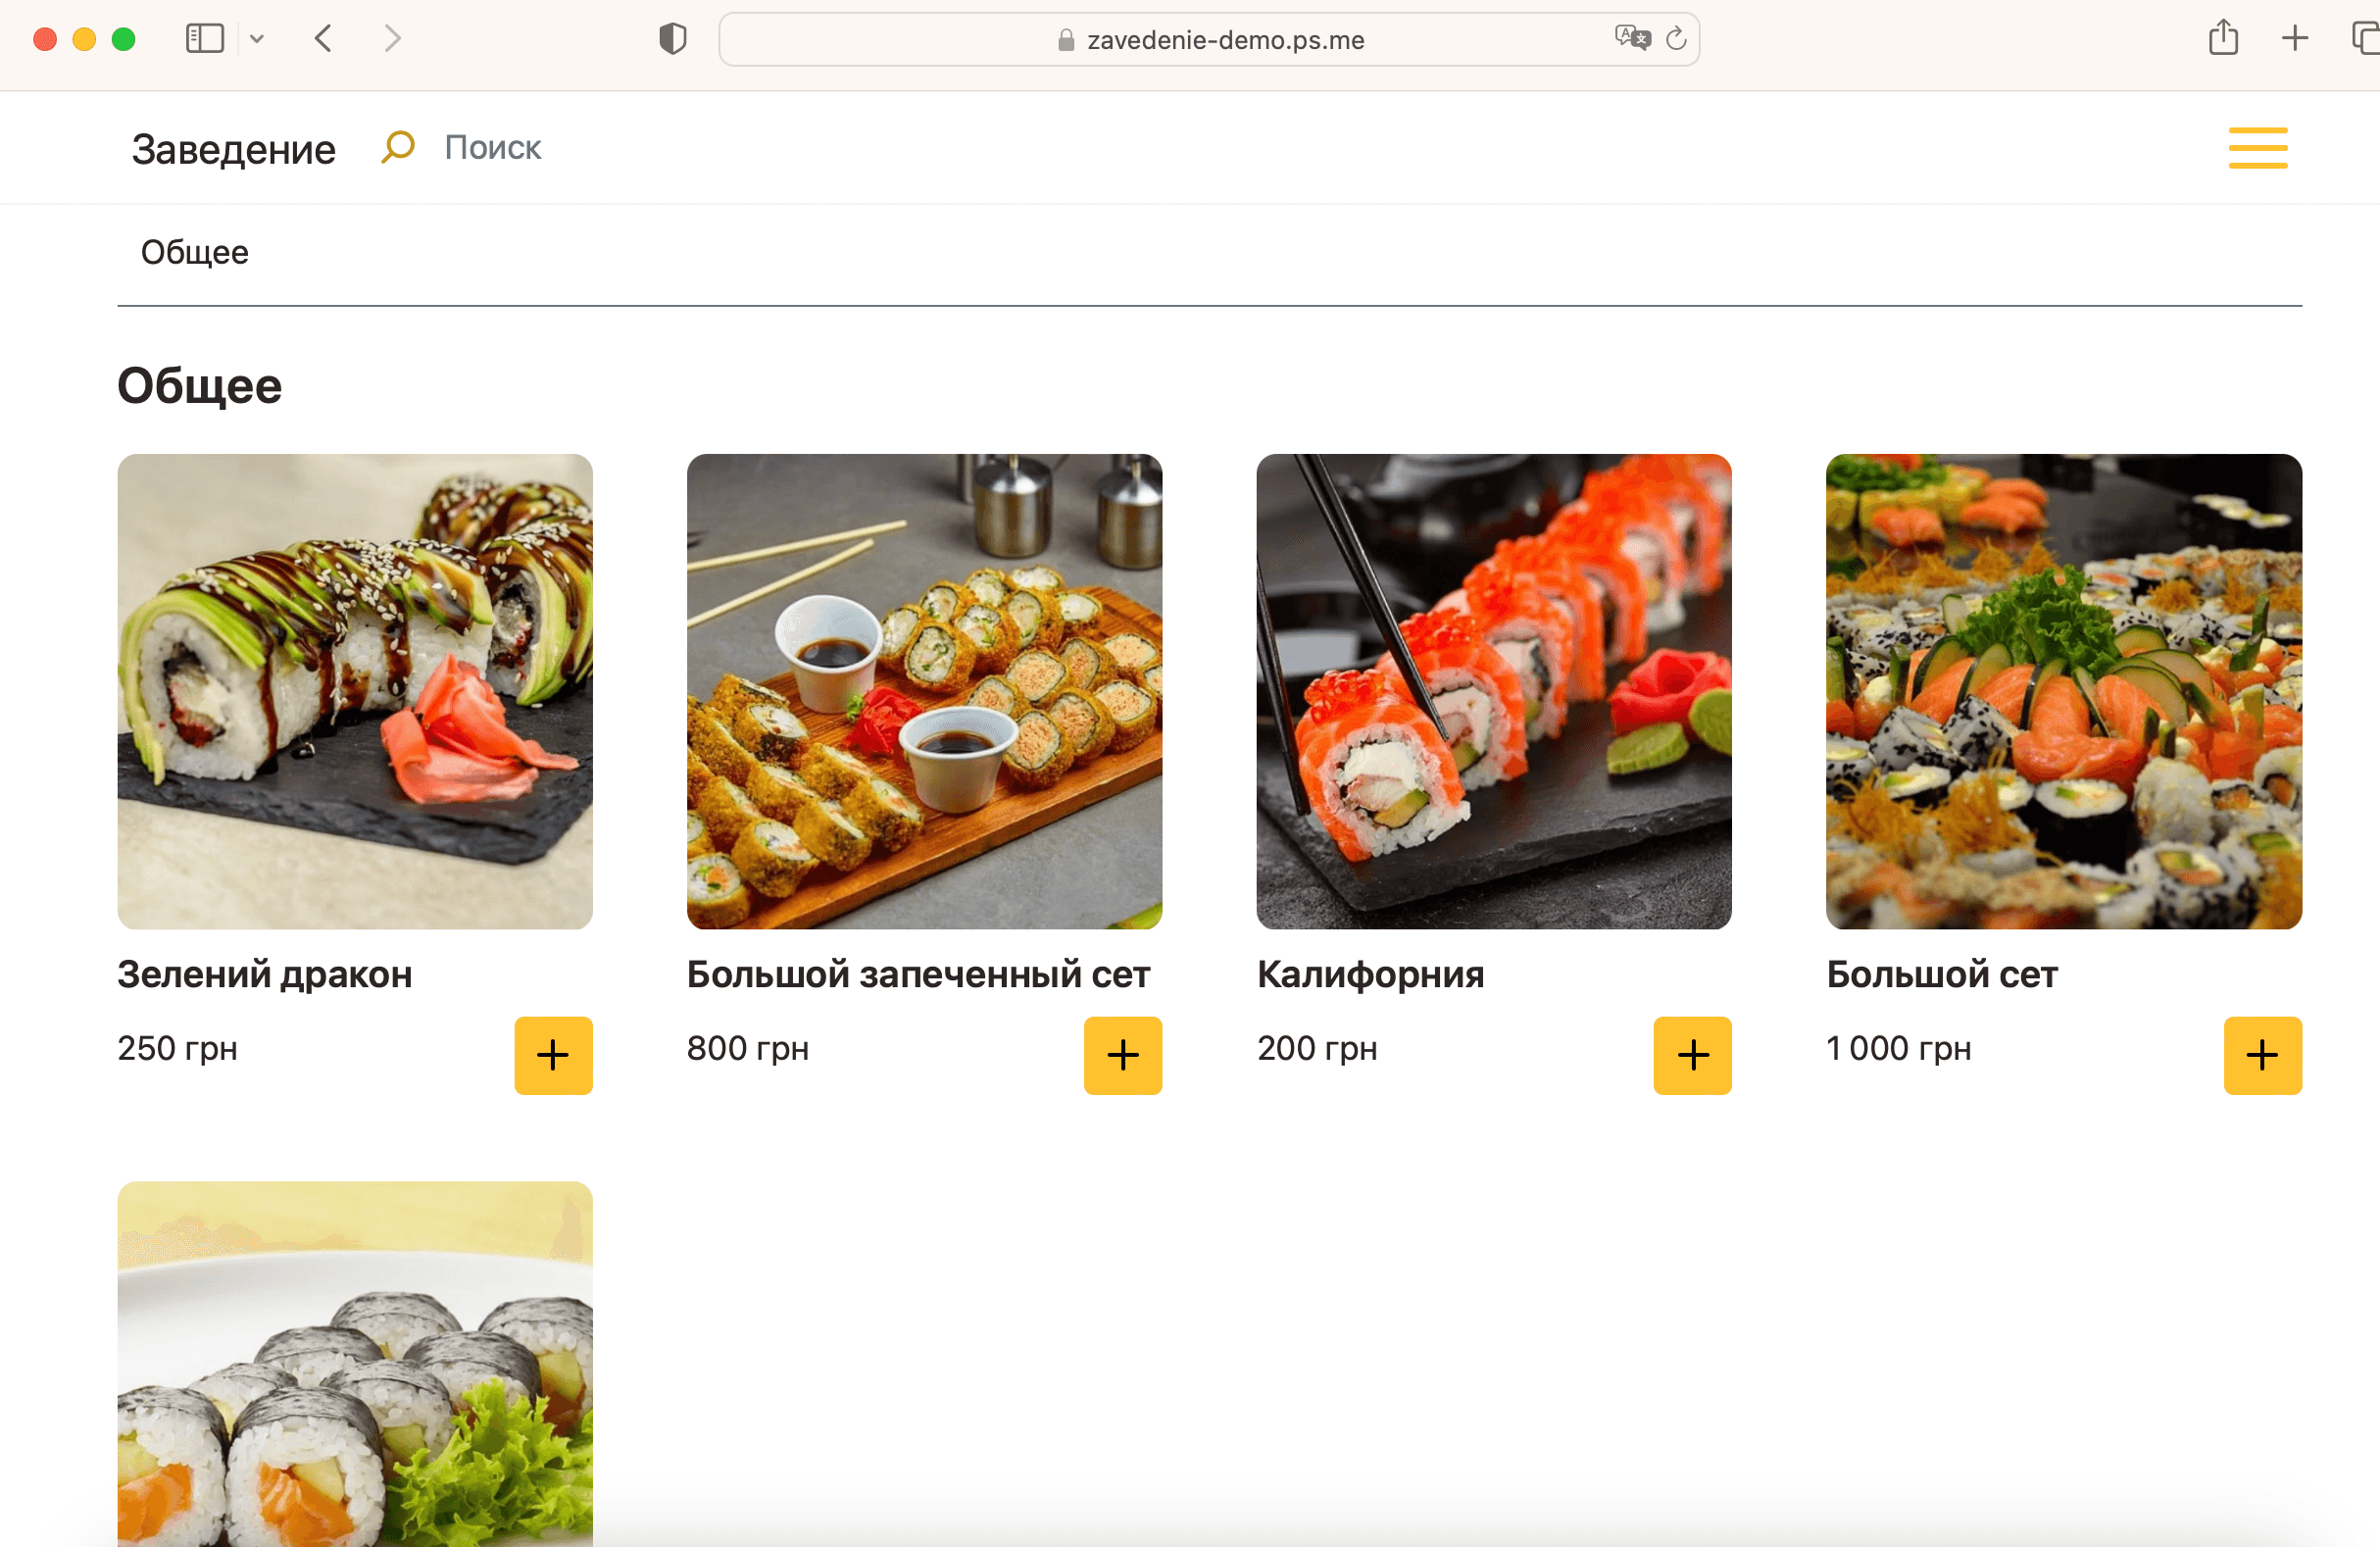
Task: Add Большой сет to cart
Action: tap(2262, 1055)
